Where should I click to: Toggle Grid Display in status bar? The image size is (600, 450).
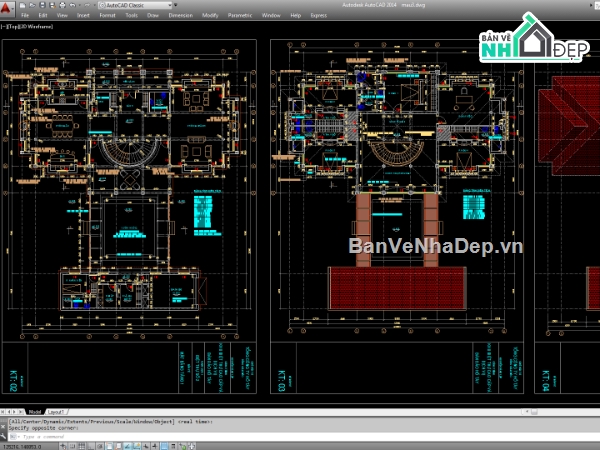[x=81, y=447]
